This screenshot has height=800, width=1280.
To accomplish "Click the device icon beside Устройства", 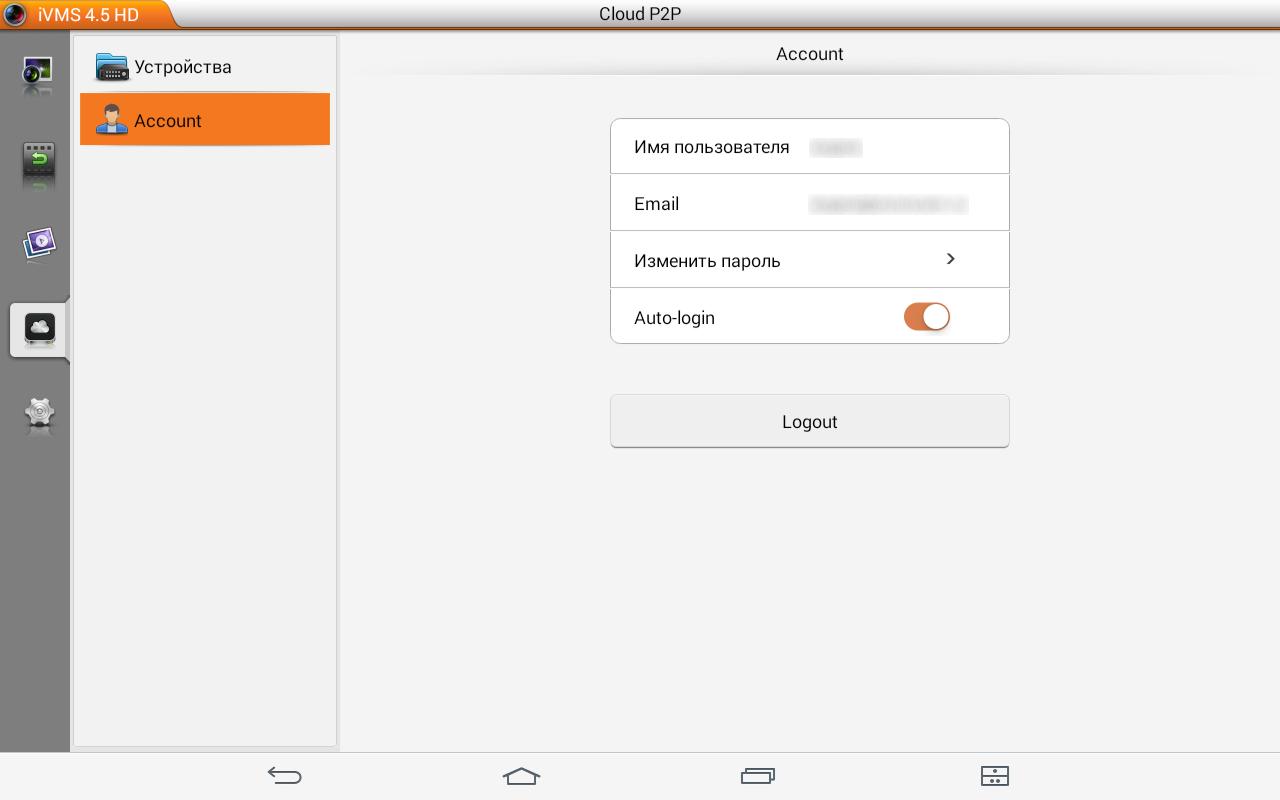I will 112,66.
